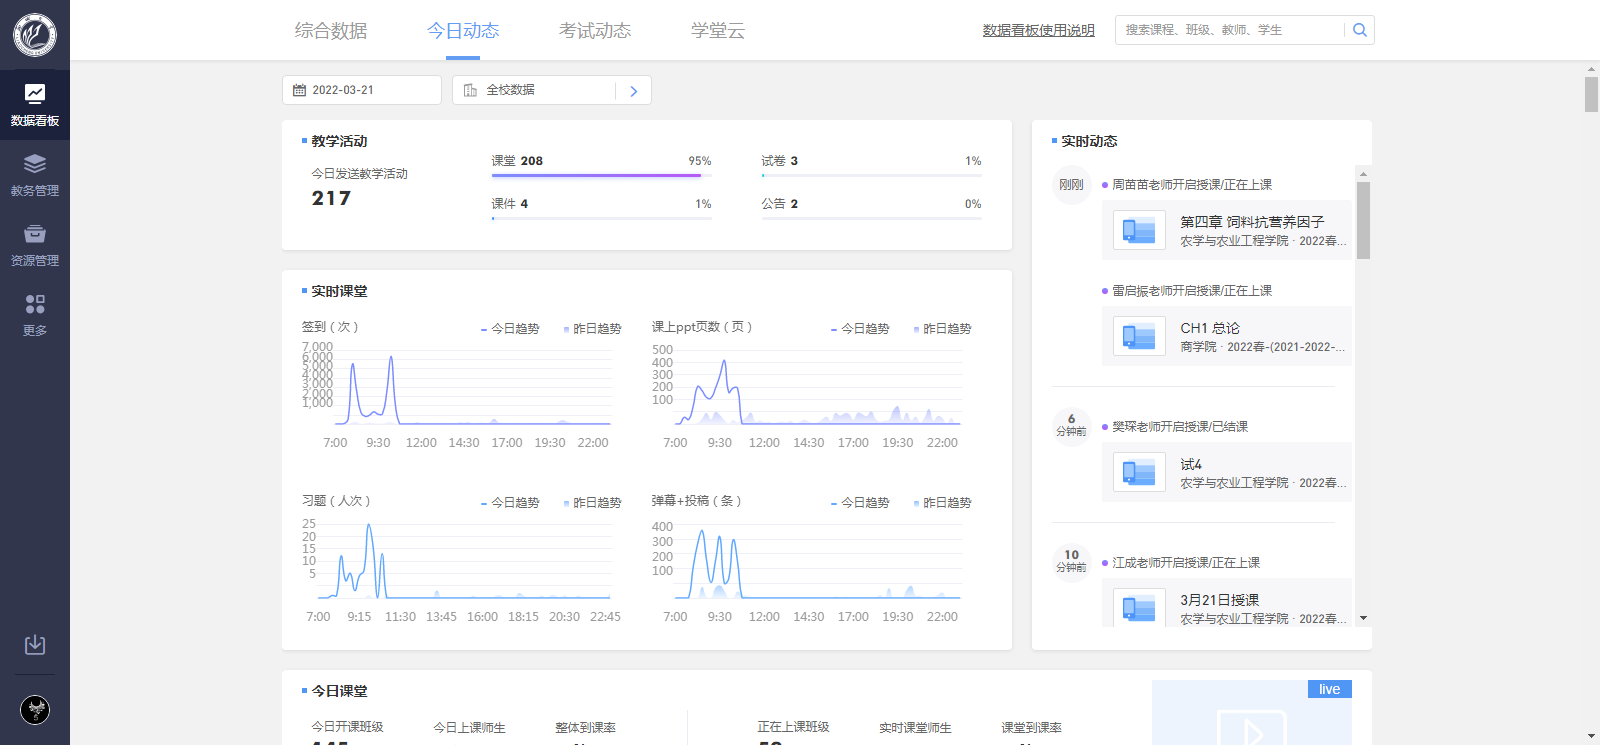Click the school logo at top left
Image resolution: width=1600 pixels, height=745 pixels.
(35, 35)
